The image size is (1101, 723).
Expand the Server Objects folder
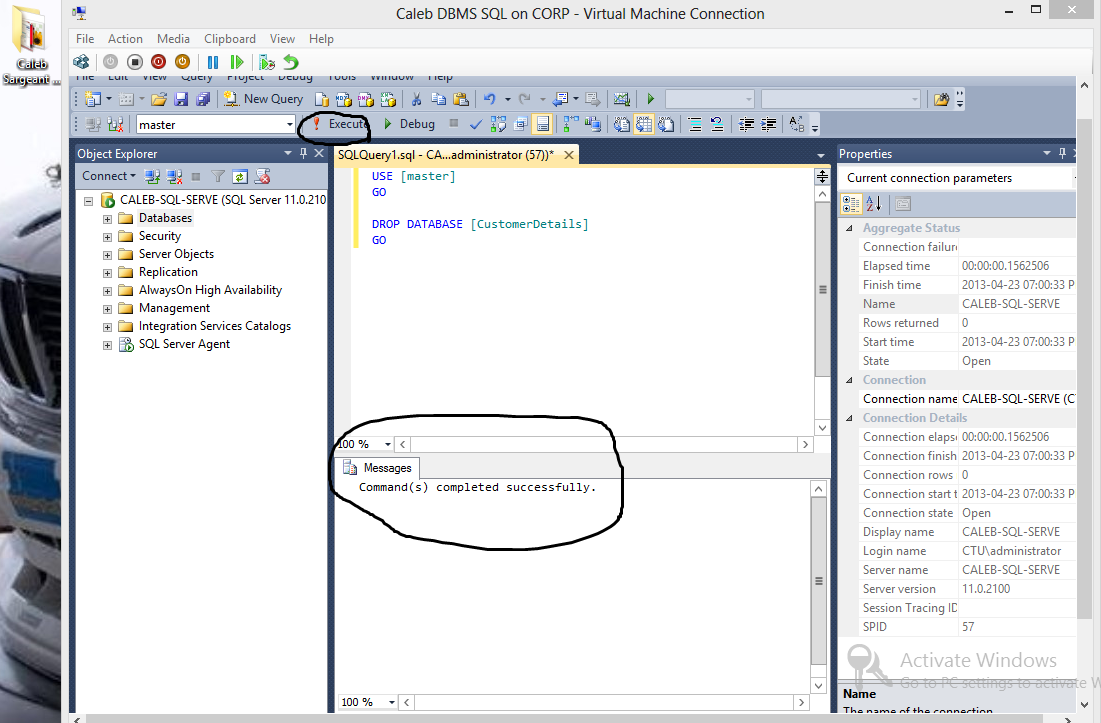pyautogui.click(x=107, y=255)
